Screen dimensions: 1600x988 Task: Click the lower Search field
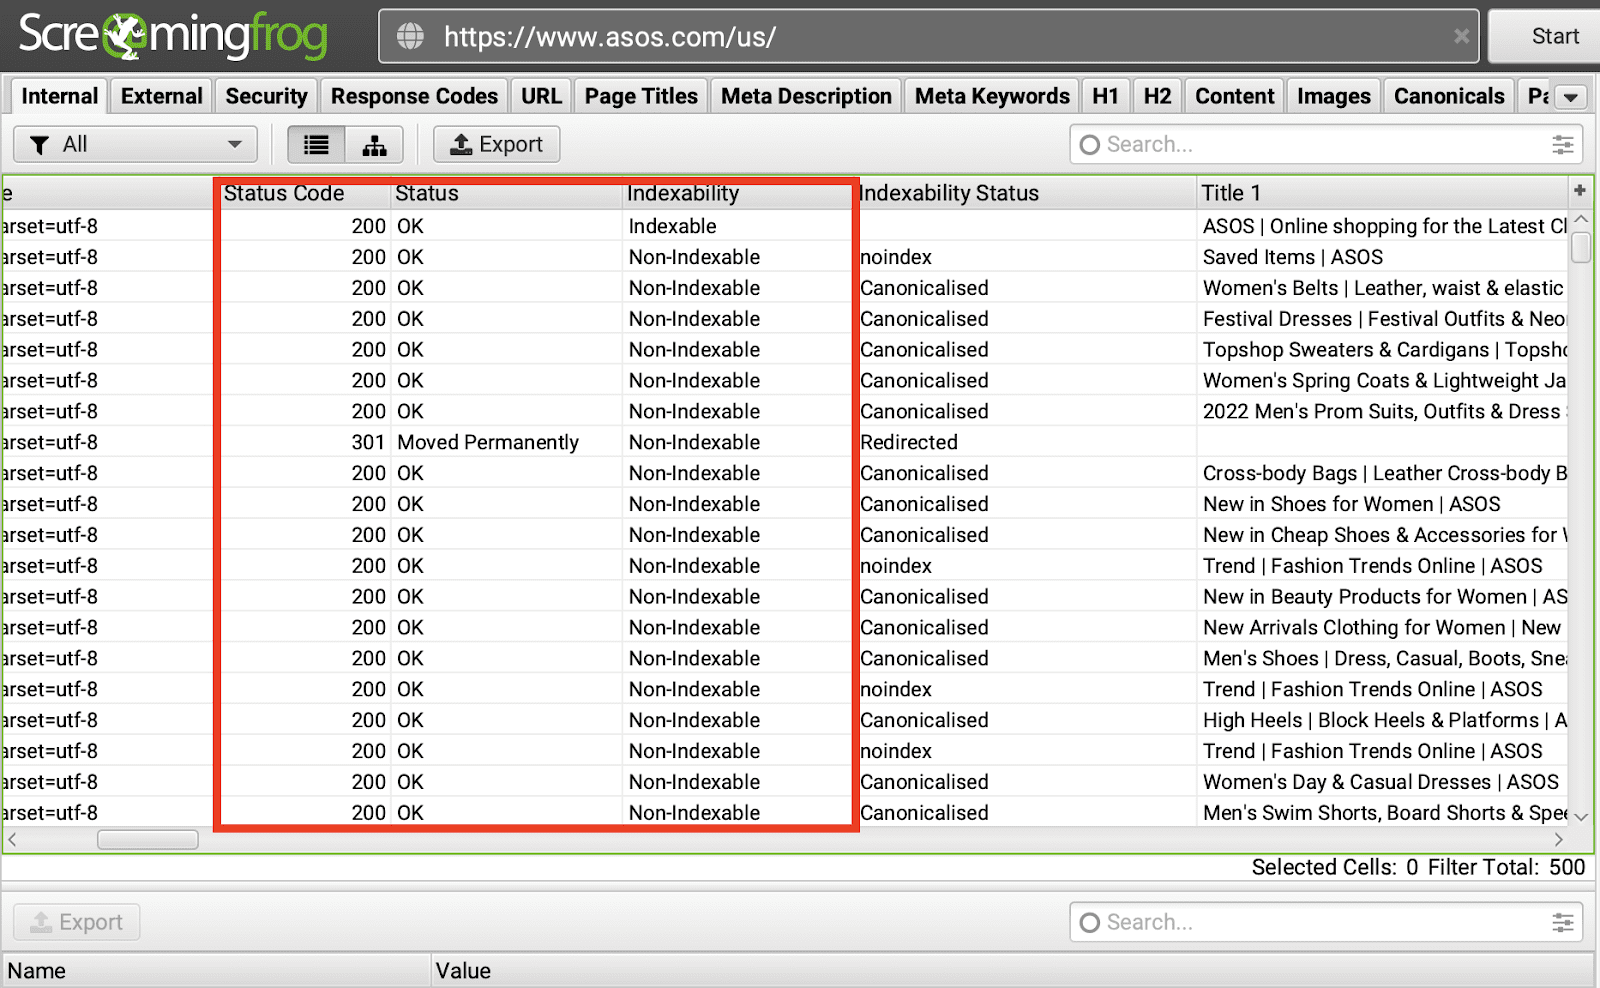pos(1326,922)
